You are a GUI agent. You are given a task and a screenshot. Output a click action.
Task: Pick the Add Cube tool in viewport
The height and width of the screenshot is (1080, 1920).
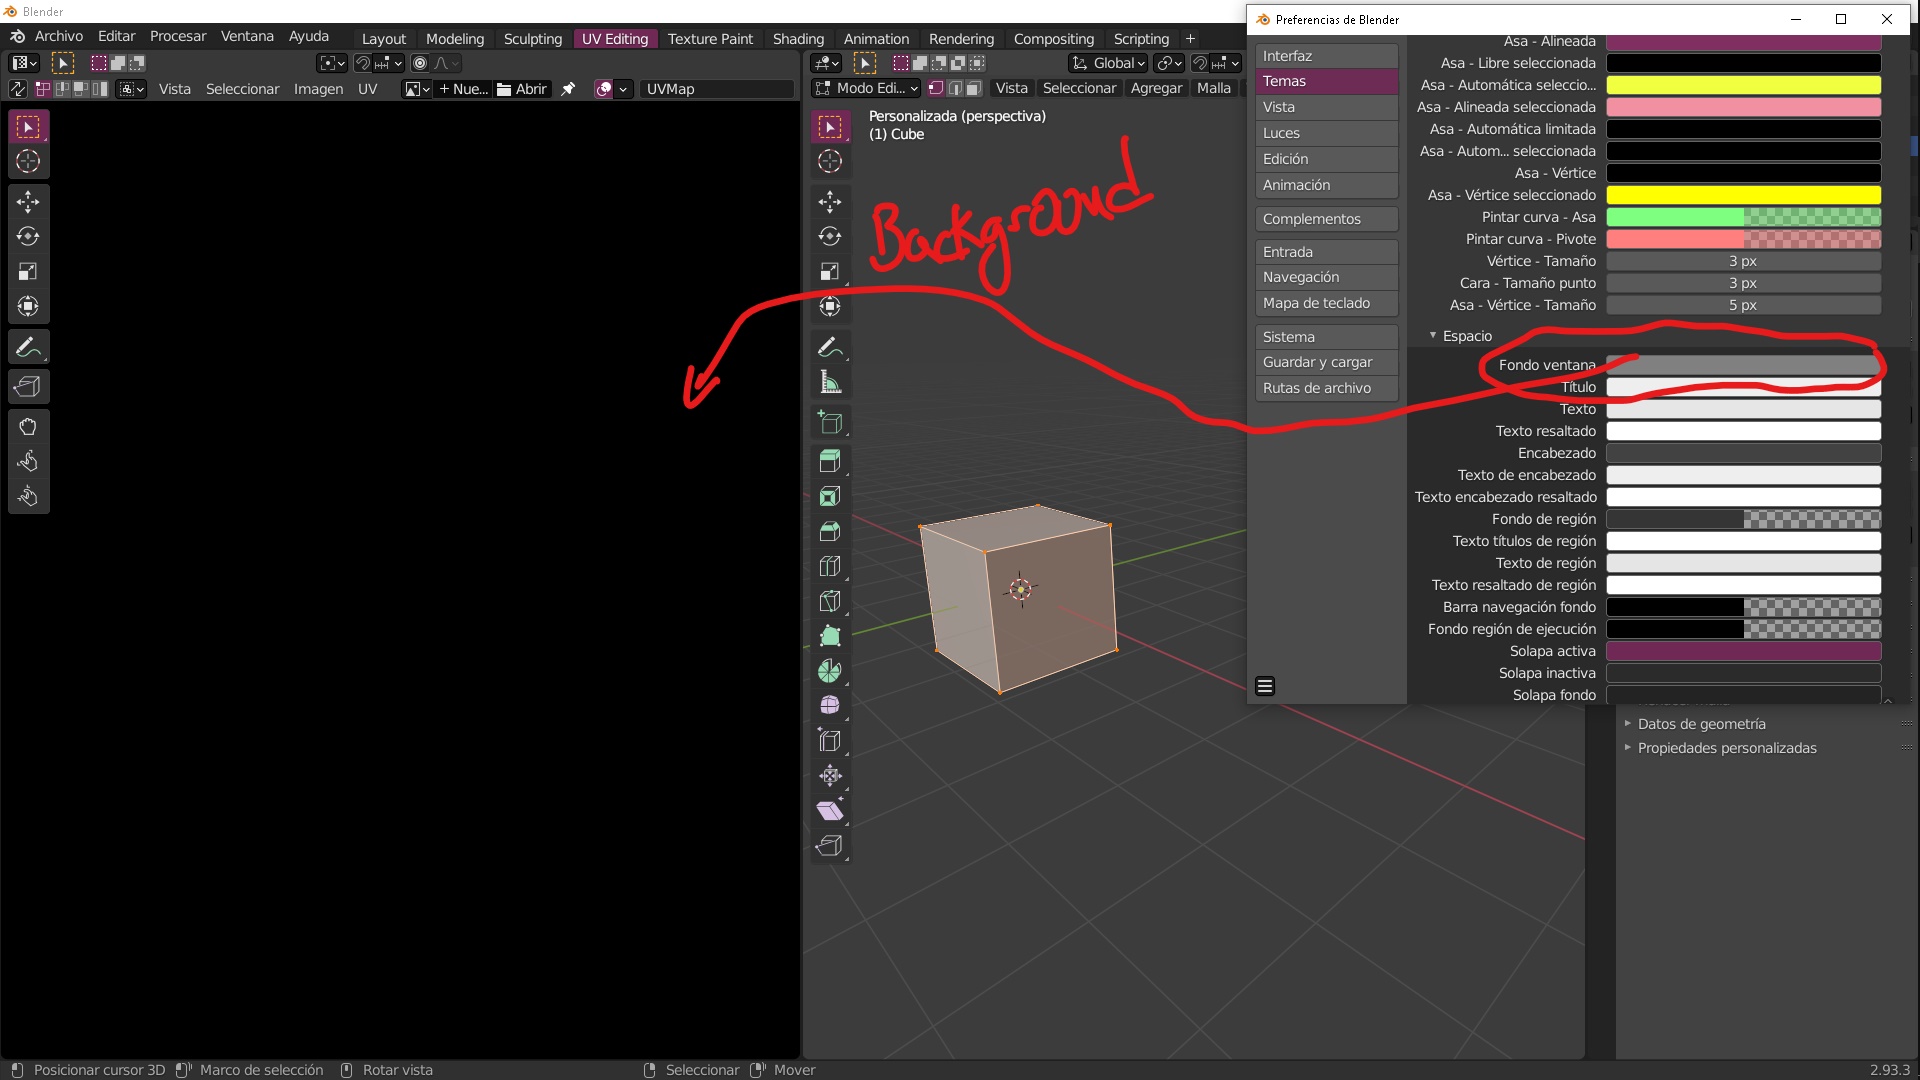click(x=830, y=422)
